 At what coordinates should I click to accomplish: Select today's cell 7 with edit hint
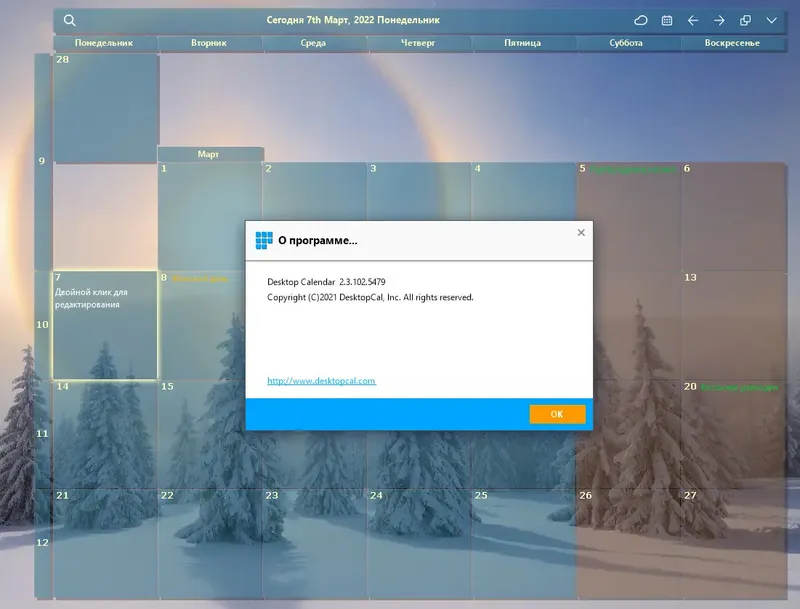click(x=105, y=325)
